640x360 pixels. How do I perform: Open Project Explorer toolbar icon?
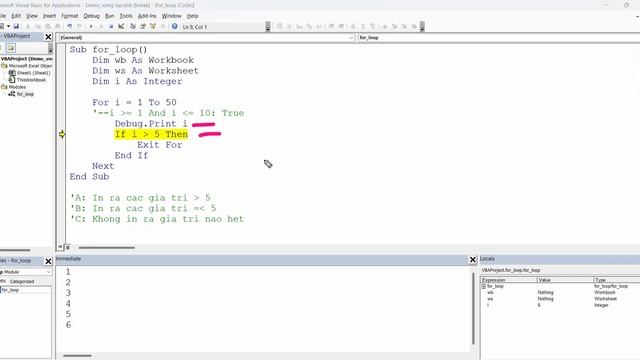point(133,27)
